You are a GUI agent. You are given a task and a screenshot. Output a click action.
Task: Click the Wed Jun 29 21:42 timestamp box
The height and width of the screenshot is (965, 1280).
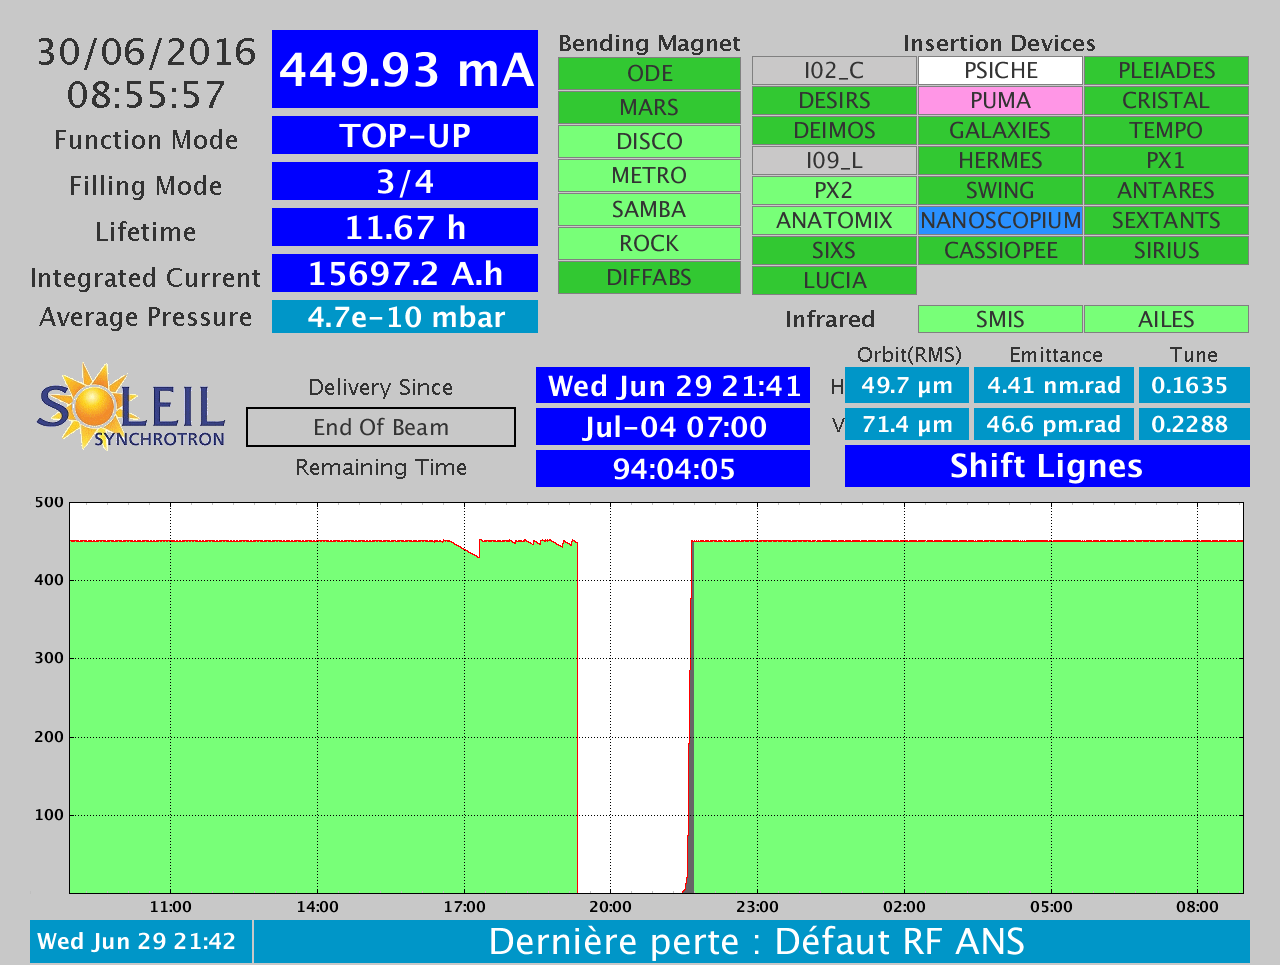click(140, 941)
